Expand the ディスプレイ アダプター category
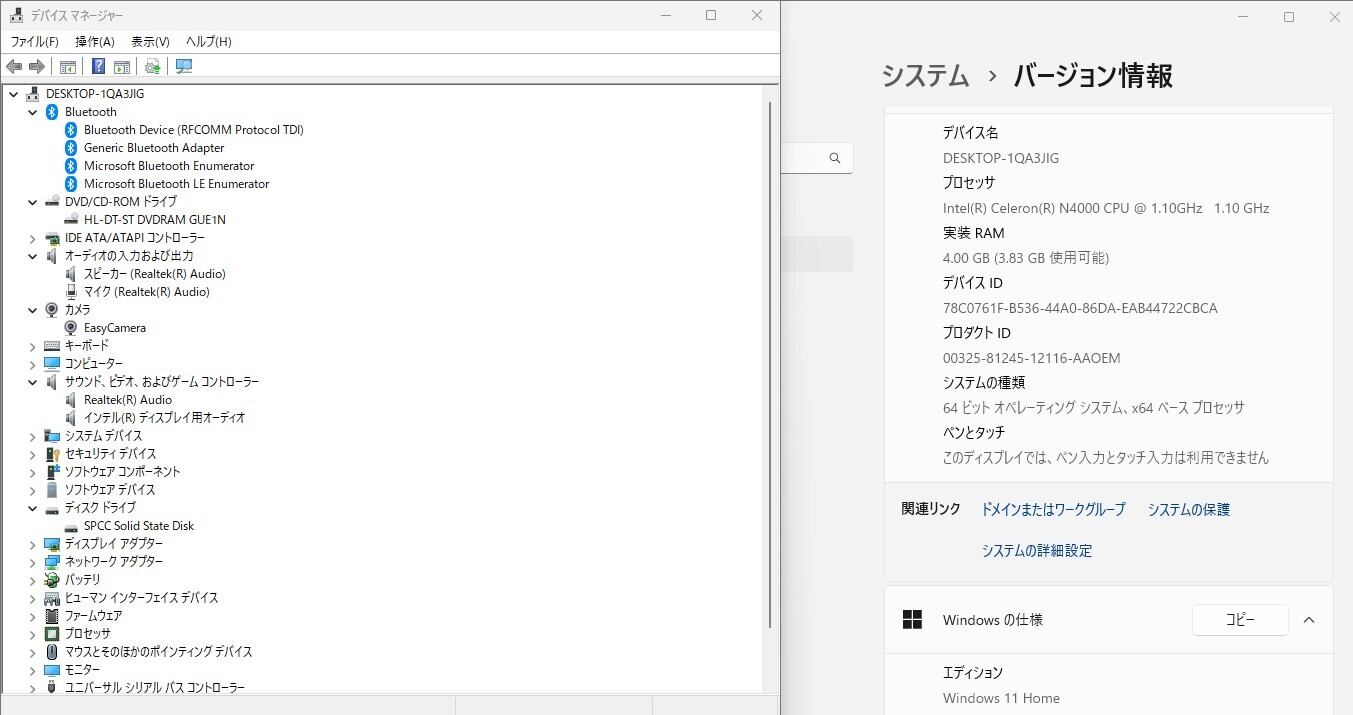The image size is (1353, 715). pos(32,544)
